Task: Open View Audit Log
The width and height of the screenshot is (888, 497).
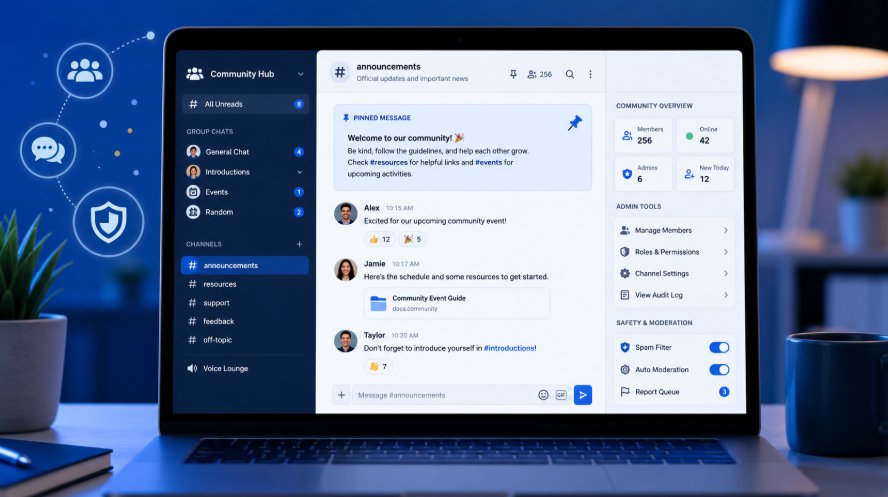Action: (x=674, y=295)
